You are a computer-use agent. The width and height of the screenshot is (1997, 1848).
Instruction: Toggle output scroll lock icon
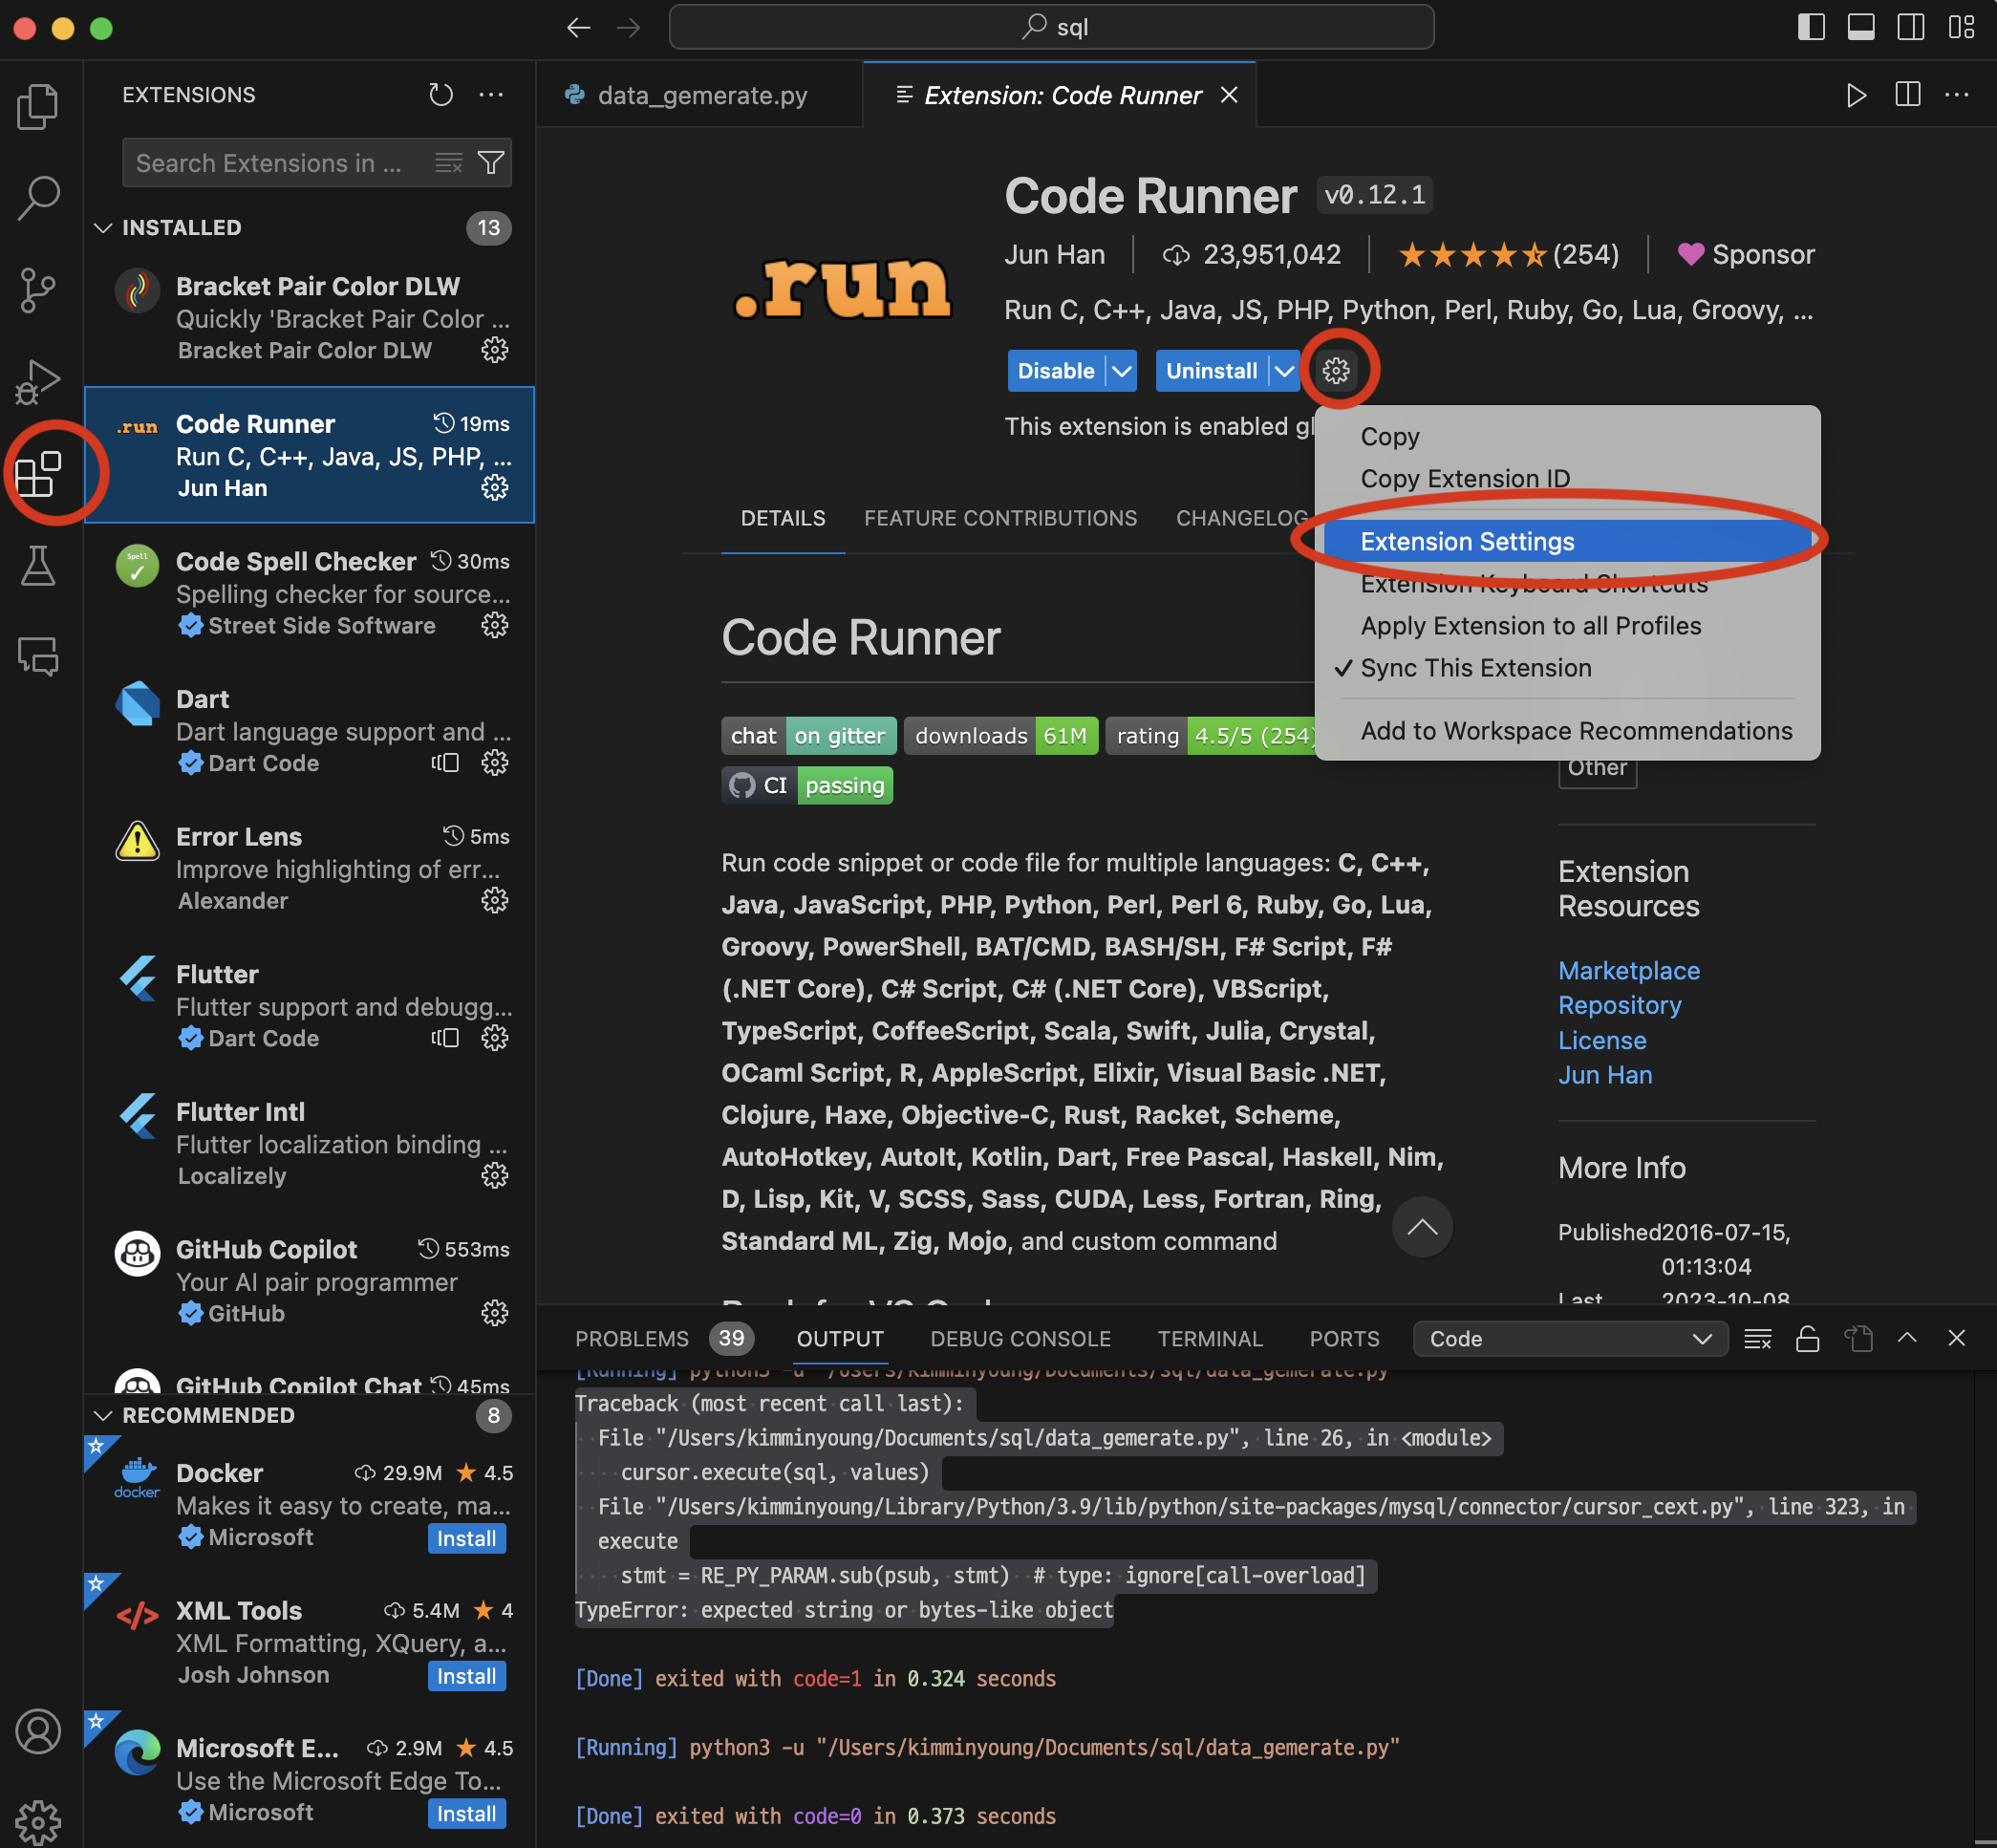pos(1807,1338)
